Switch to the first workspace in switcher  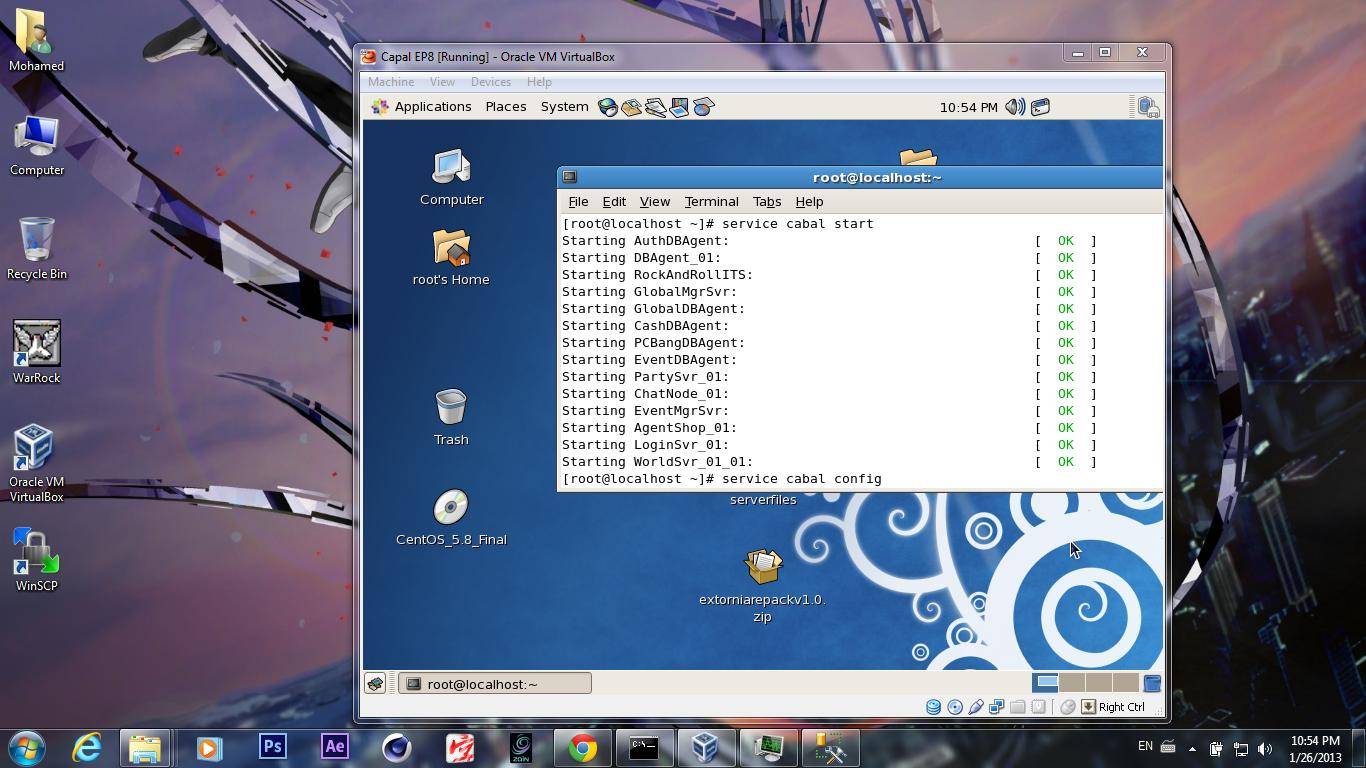pyautogui.click(x=1046, y=683)
